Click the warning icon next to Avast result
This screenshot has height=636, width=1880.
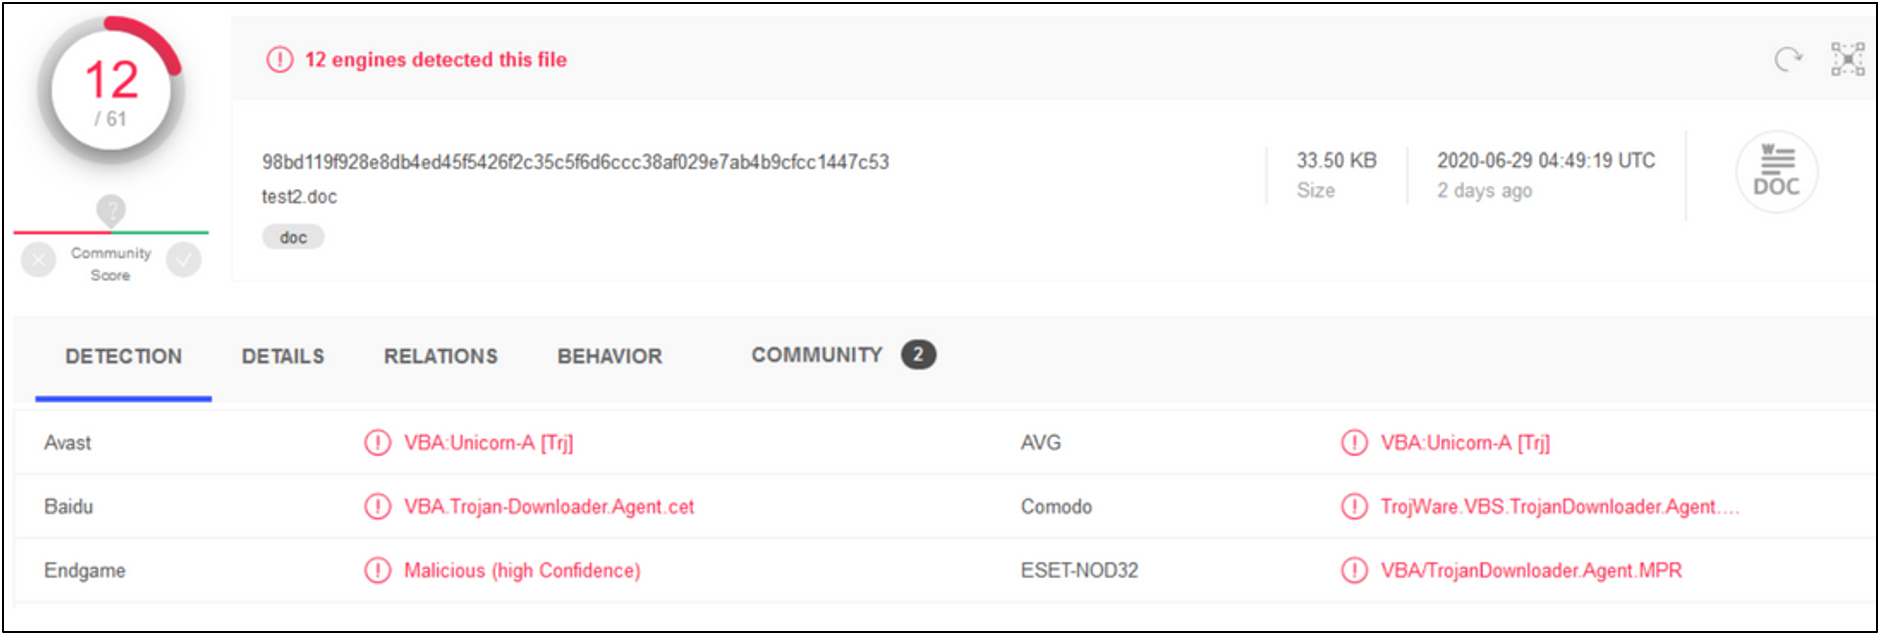(377, 443)
